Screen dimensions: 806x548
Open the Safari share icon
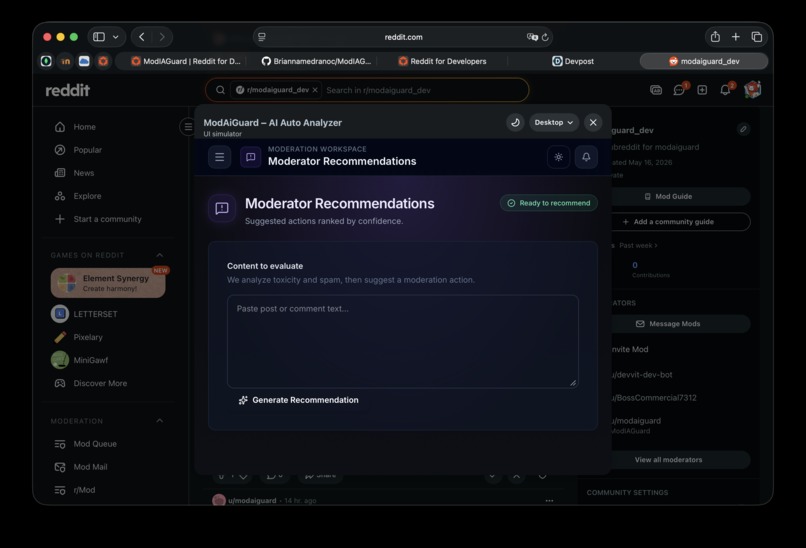point(715,37)
